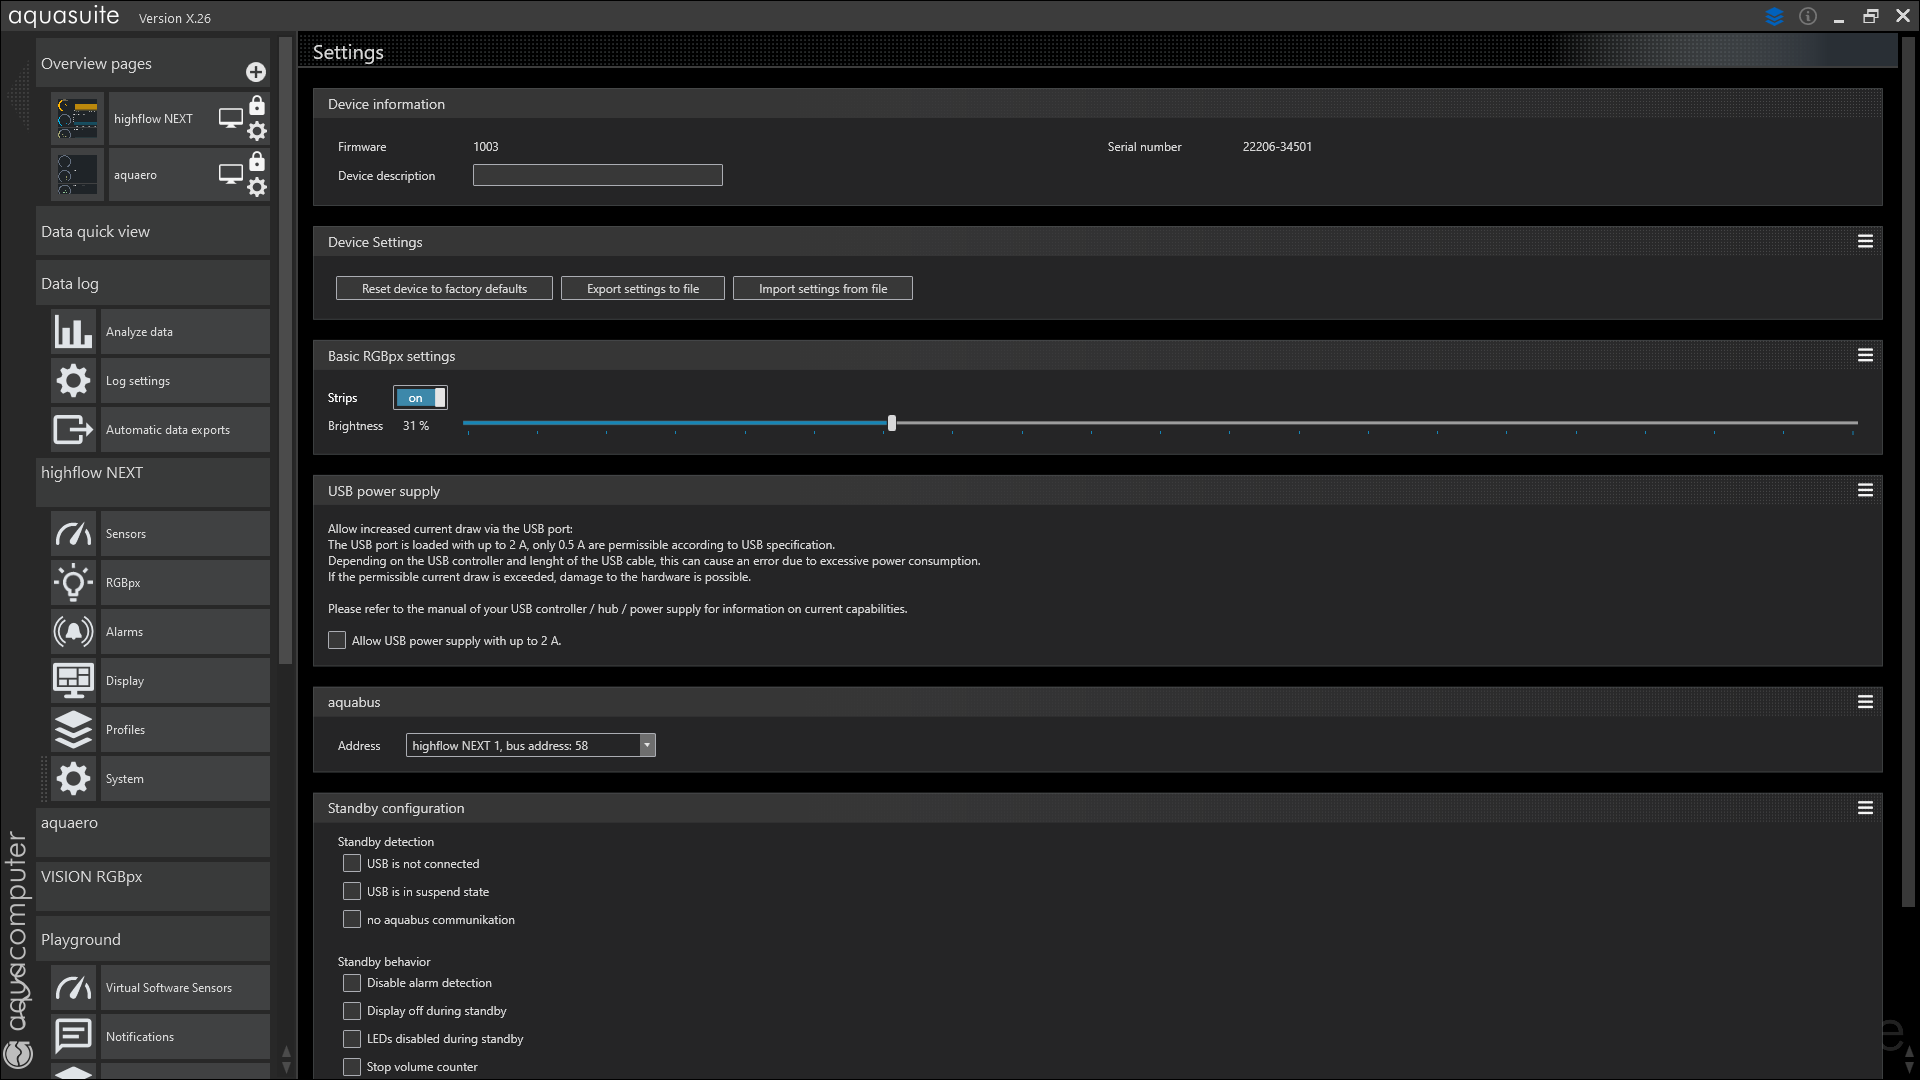Click the main settings vertical scrollbar
The width and height of the screenshot is (1920, 1080).
pos(1908,470)
